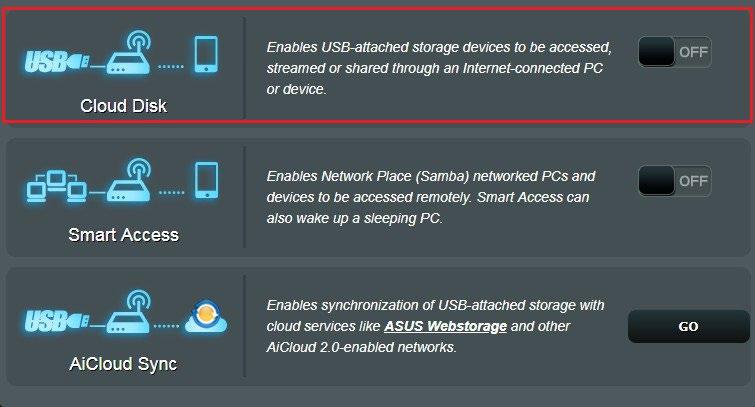This screenshot has height=407, width=755.
Task: Open the ASUS Webstorage link
Action: coord(445,326)
